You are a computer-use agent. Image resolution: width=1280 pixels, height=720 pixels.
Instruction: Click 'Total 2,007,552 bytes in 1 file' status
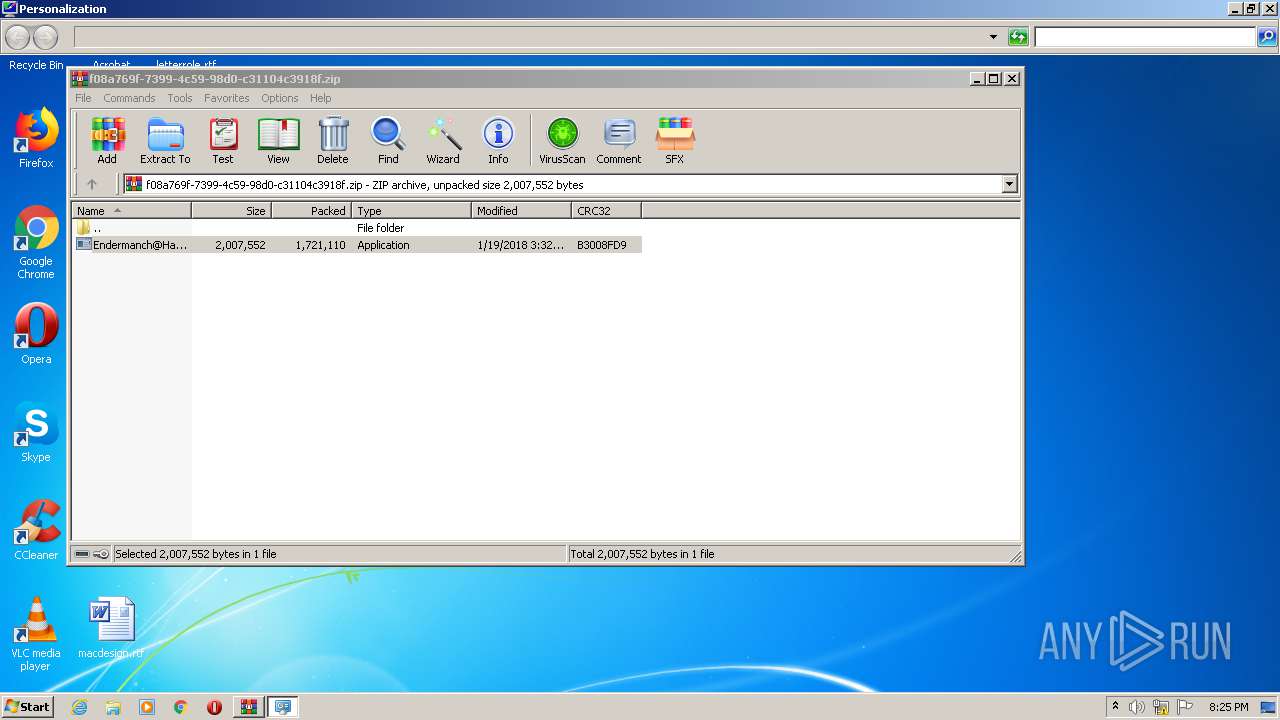click(642, 554)
